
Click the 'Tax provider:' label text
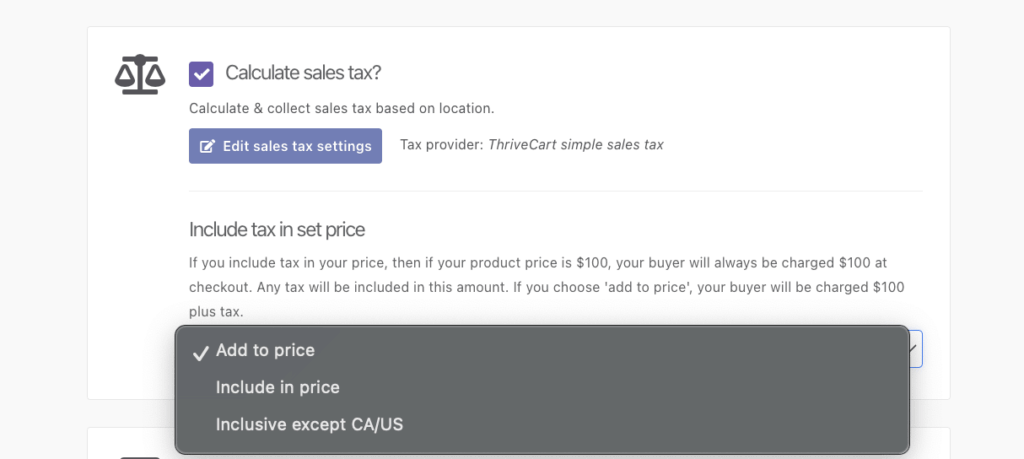click(441, 145)
